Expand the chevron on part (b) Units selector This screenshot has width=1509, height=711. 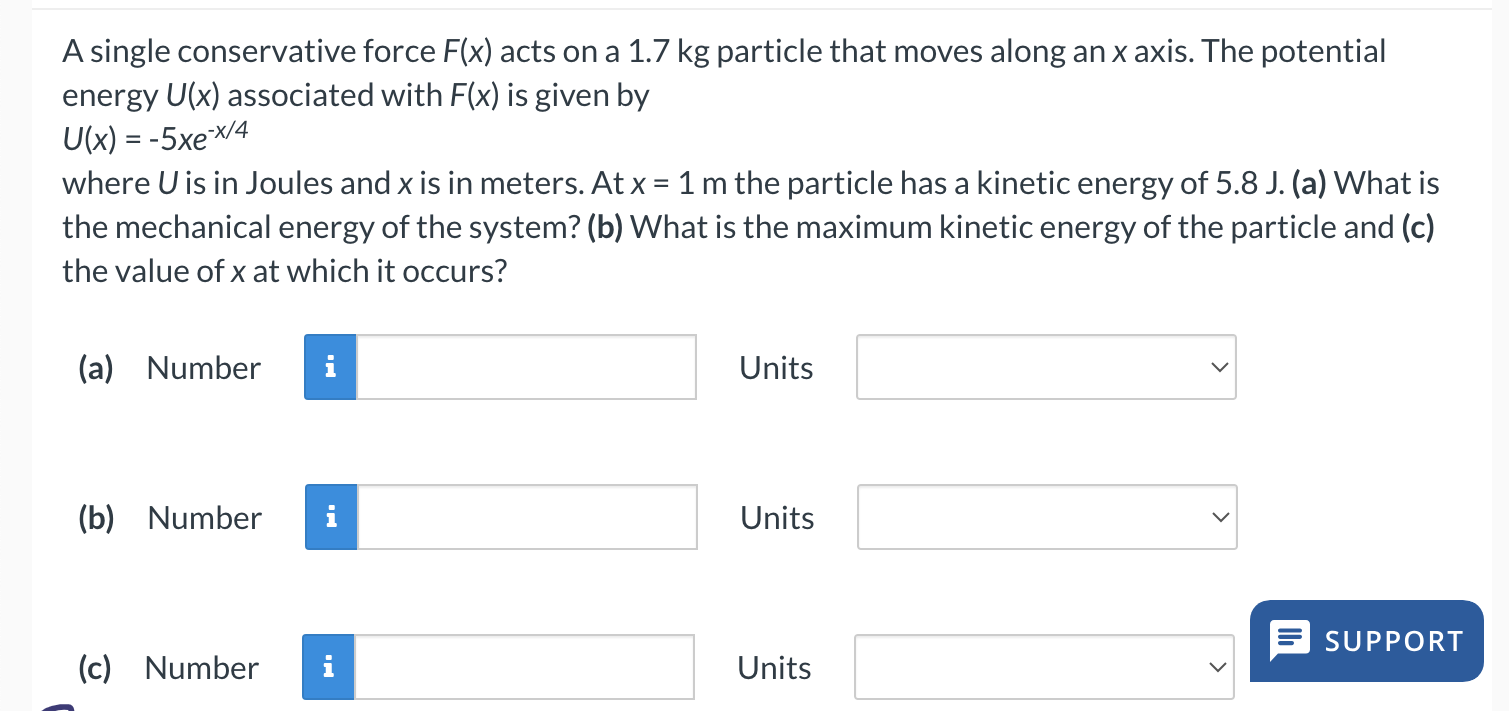pyautogui.click(x=1219, y=517)
